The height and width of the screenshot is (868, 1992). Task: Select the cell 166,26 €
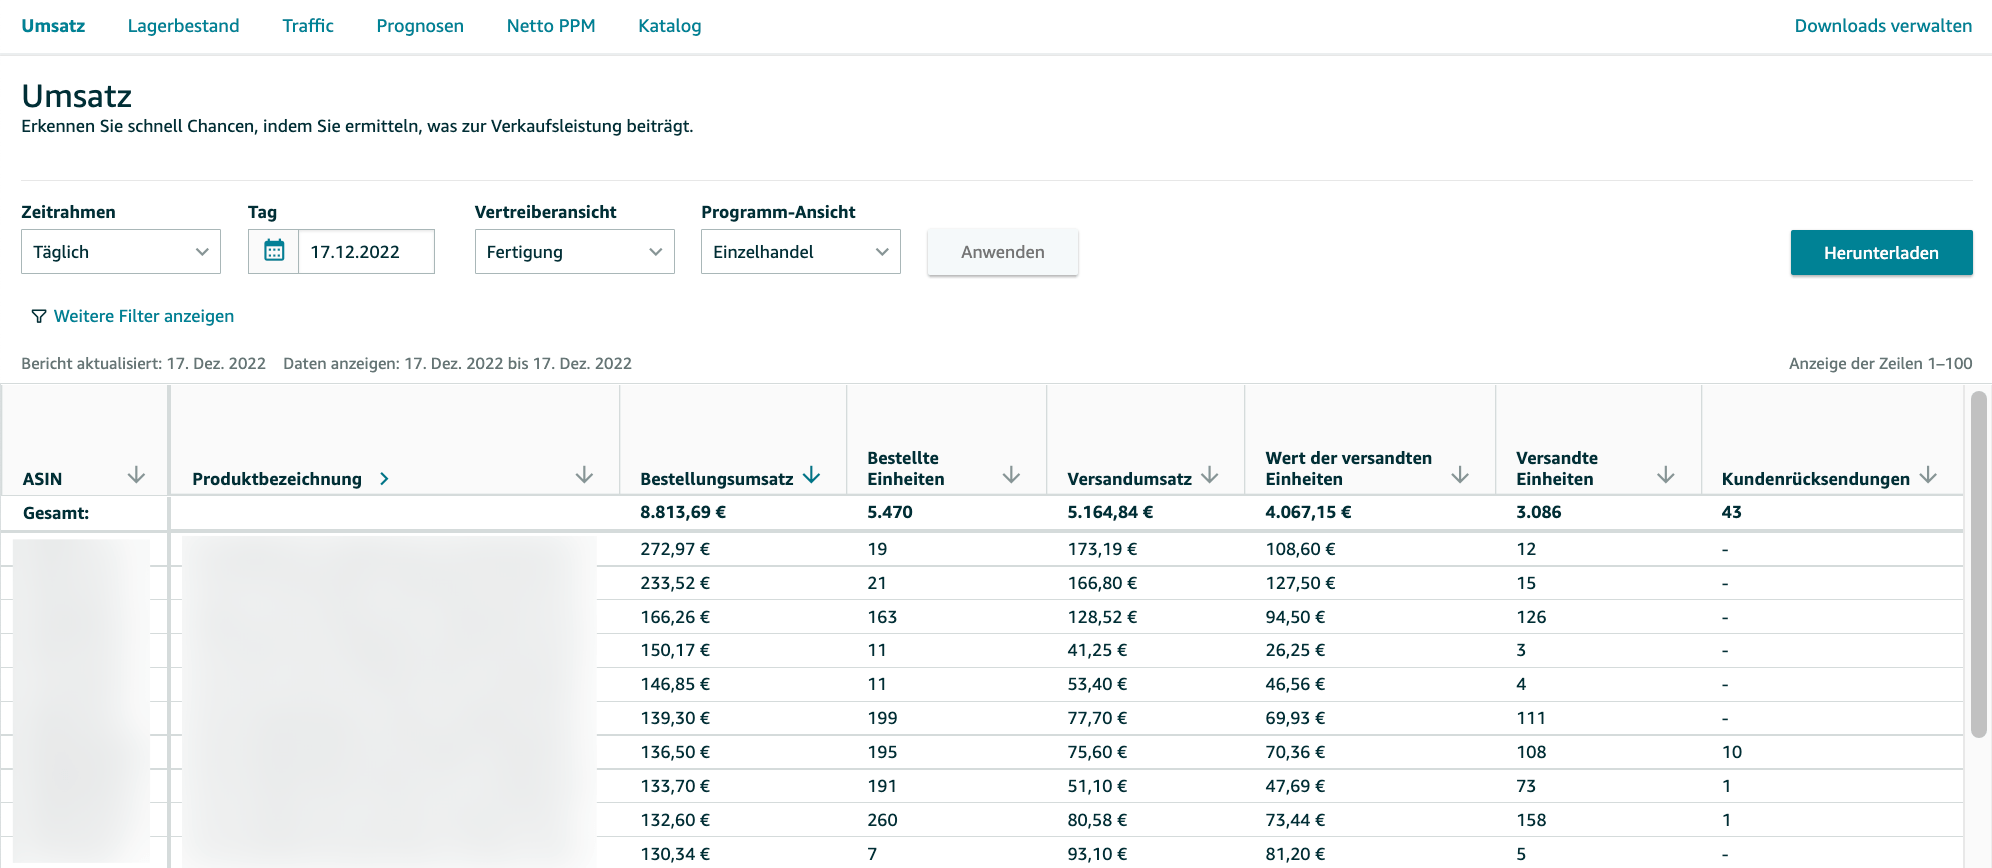pos(675,617)
